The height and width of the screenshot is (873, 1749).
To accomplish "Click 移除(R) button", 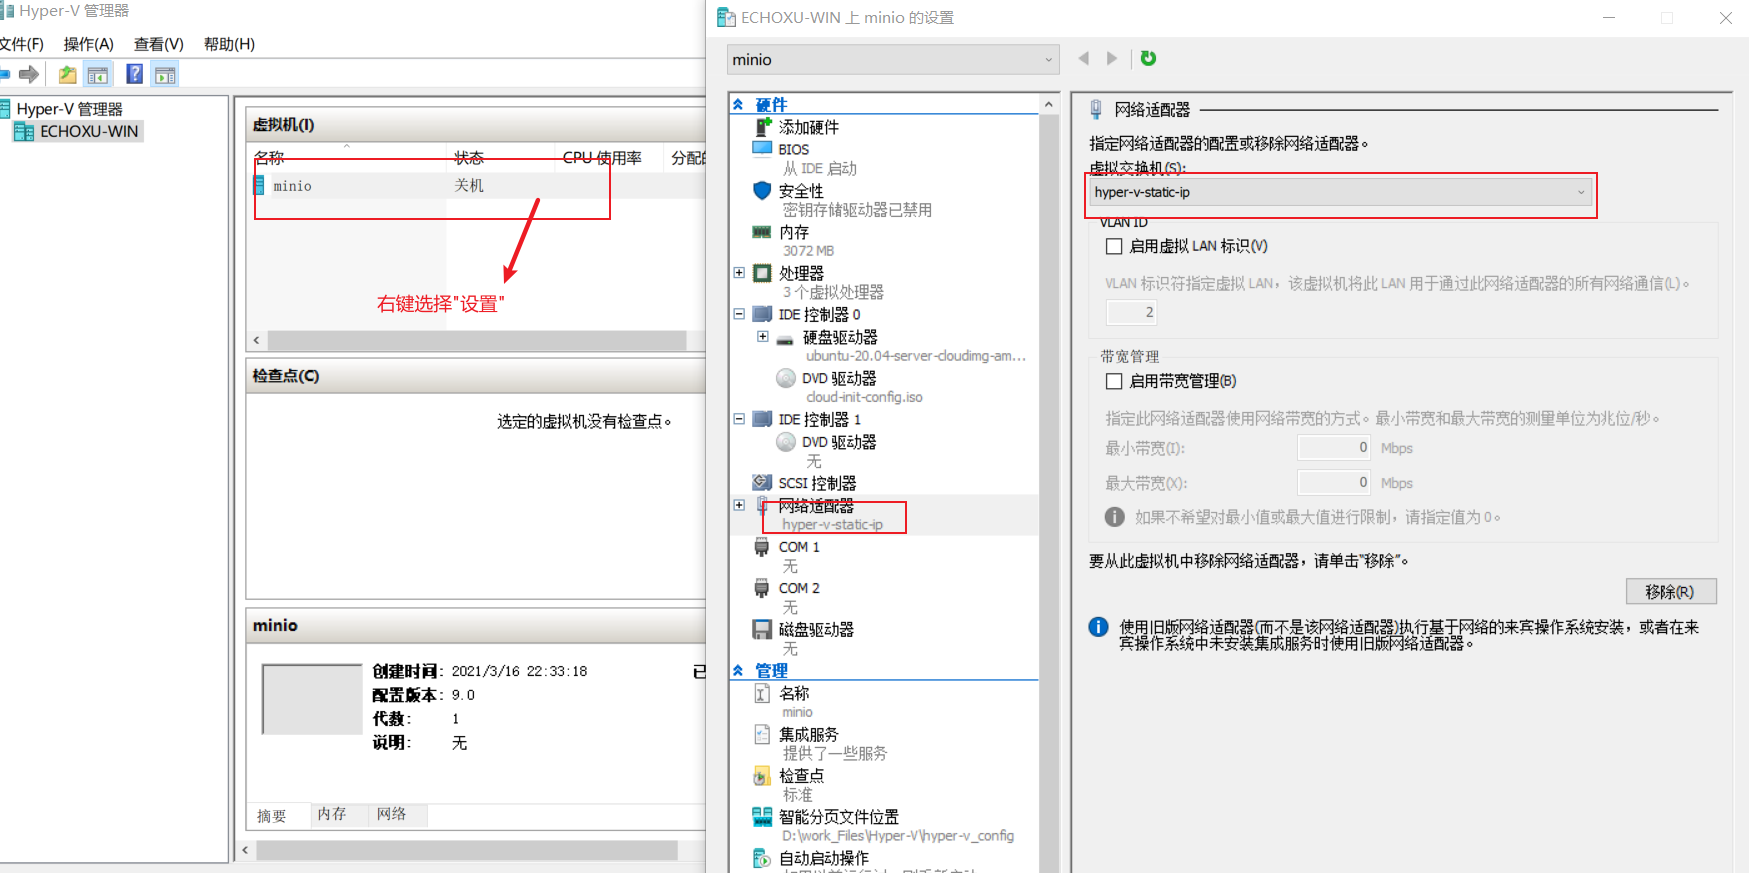I will (x=1671, y=591).
